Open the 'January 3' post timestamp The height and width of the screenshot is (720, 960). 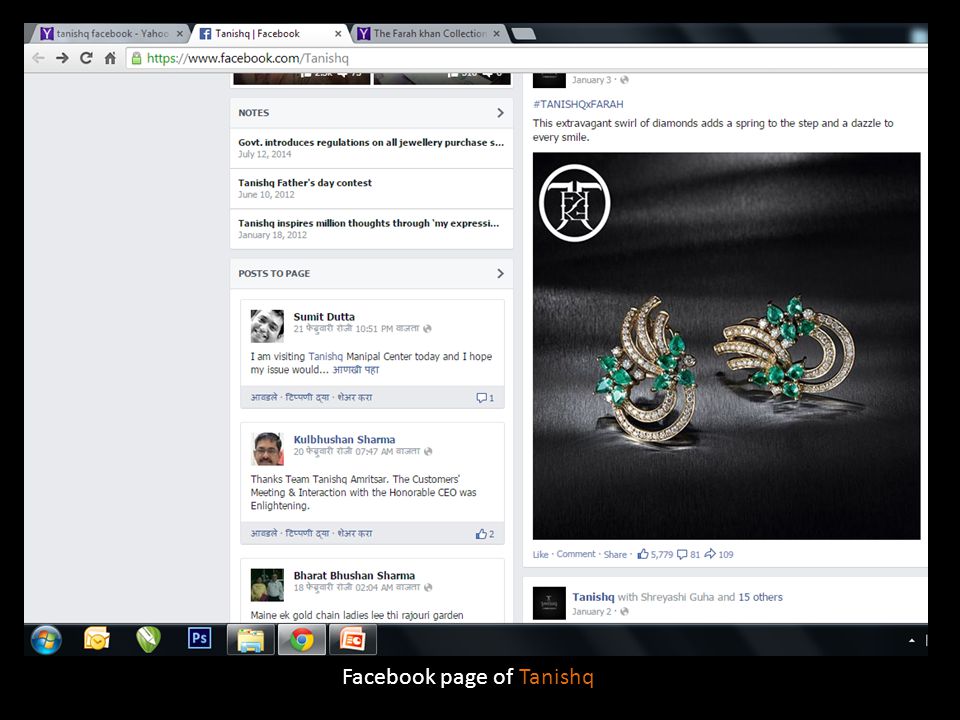pos(591,80)
